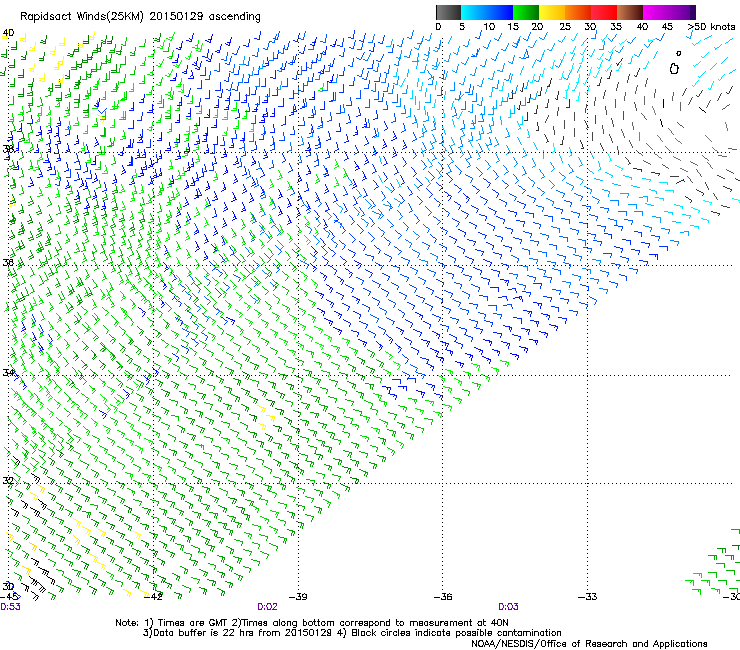Click the latitude label '40' at top left

pos(8,33)
